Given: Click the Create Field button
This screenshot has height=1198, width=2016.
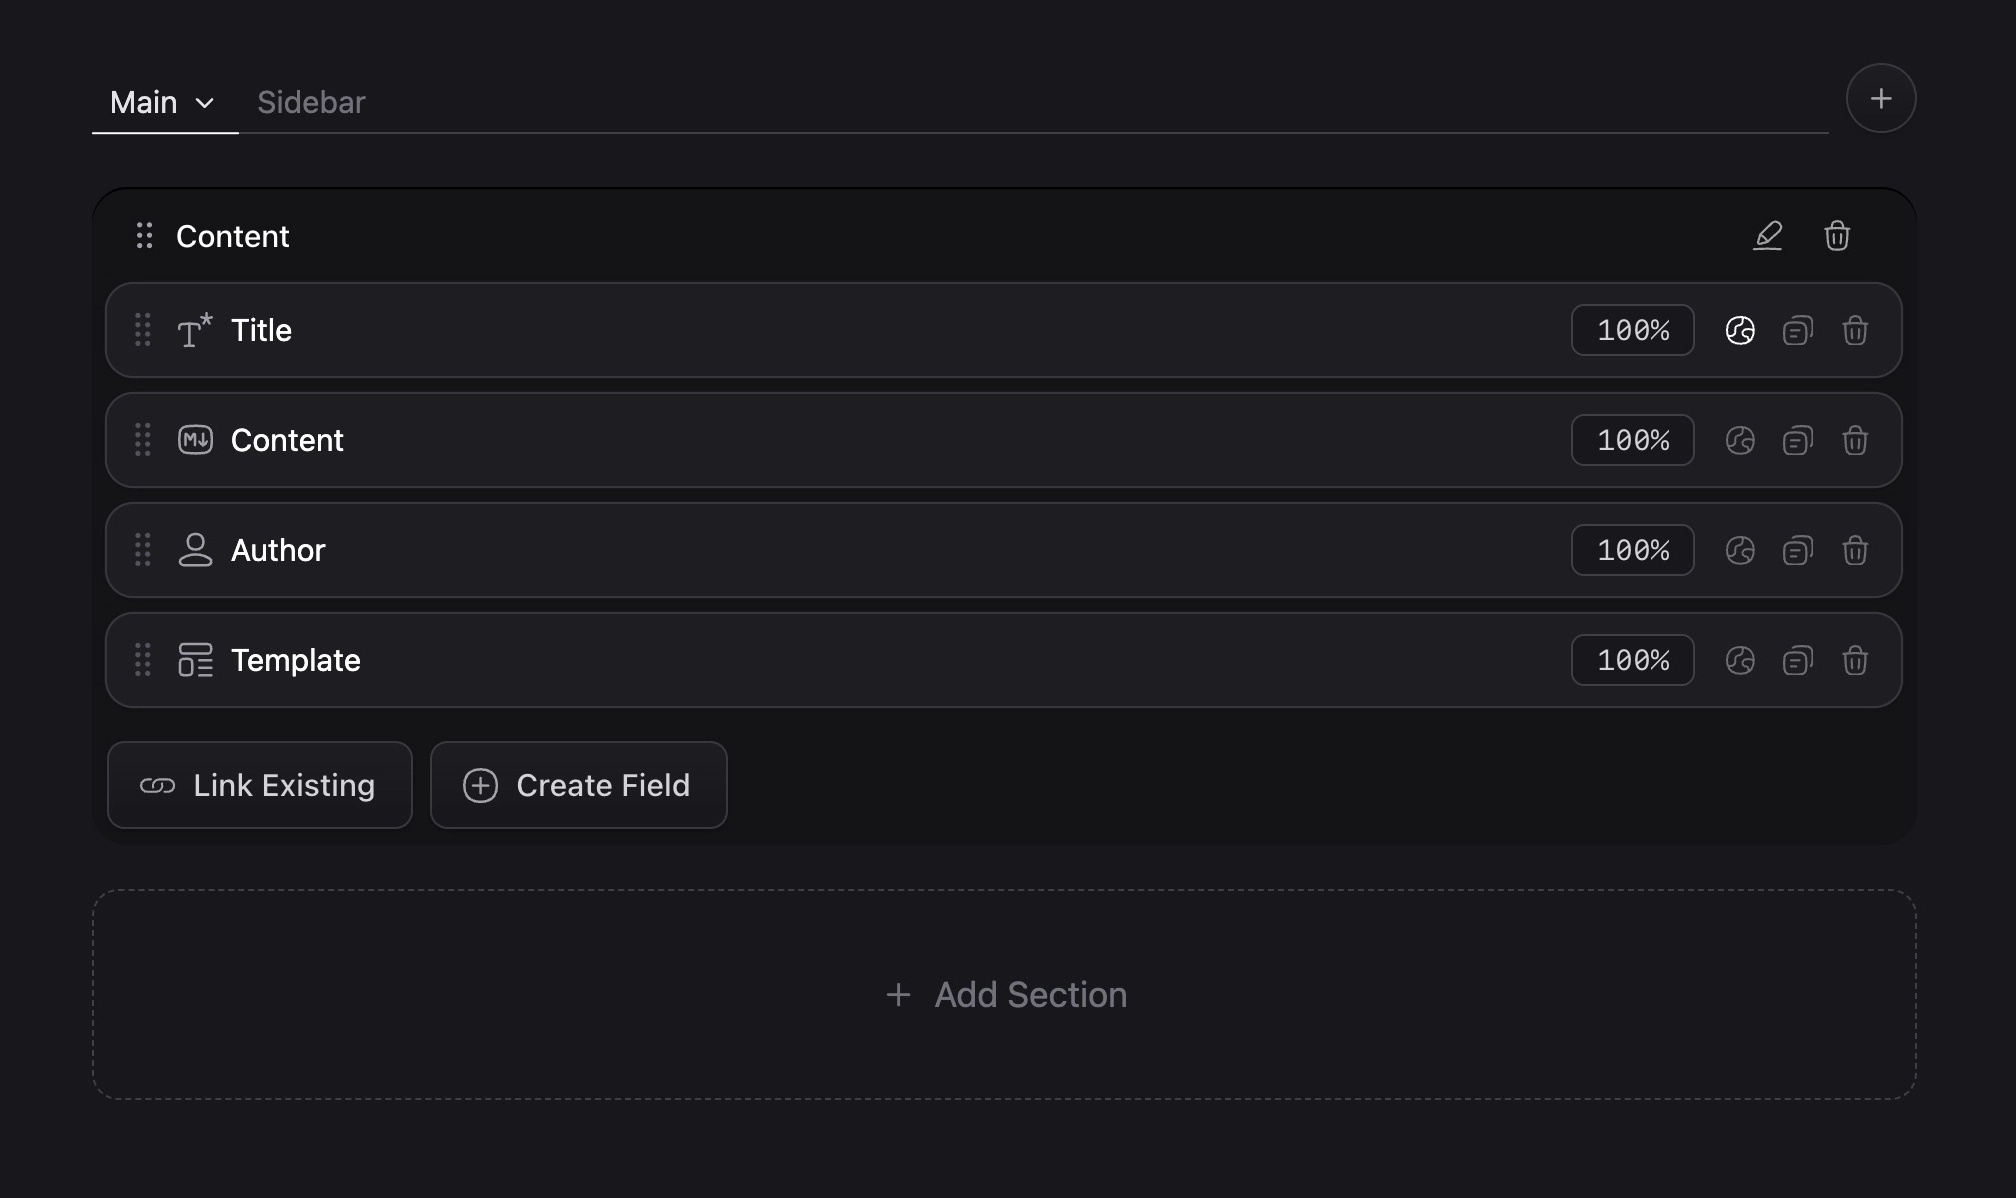Looking at the screenshot, I should click(x=578, y=785).
